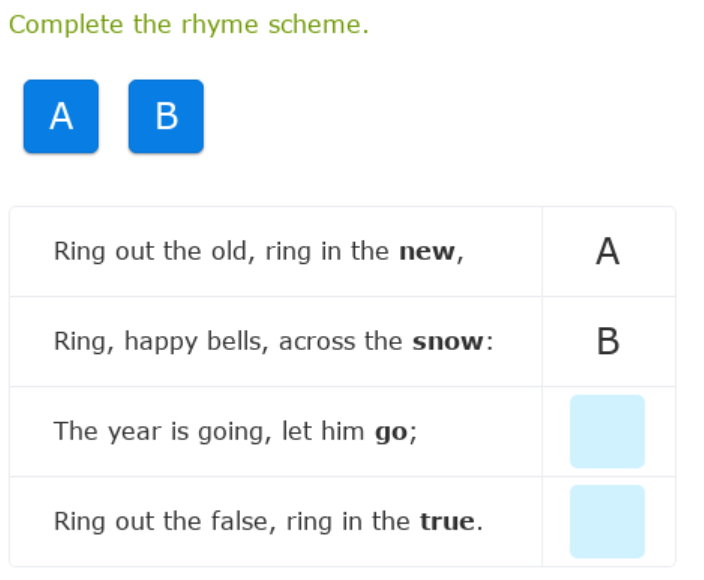Click the word "rhyme" in the instruction
The image size is (704, 580).
[220, 25]
